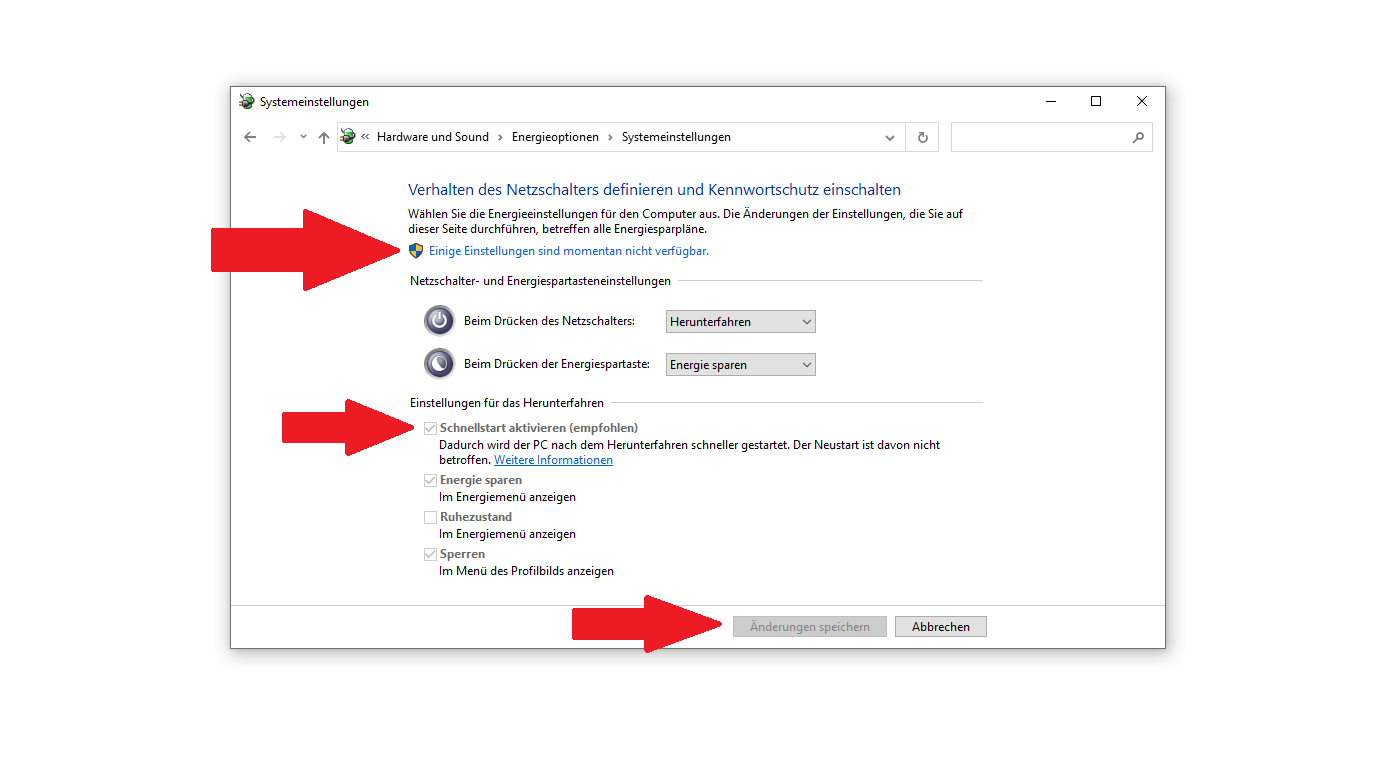Toggle Schnellstart aktivieren checkbox
Image resolution: width=1374 pixels, height=773 pixels.
pyautogui.click(x=430, y=428)
